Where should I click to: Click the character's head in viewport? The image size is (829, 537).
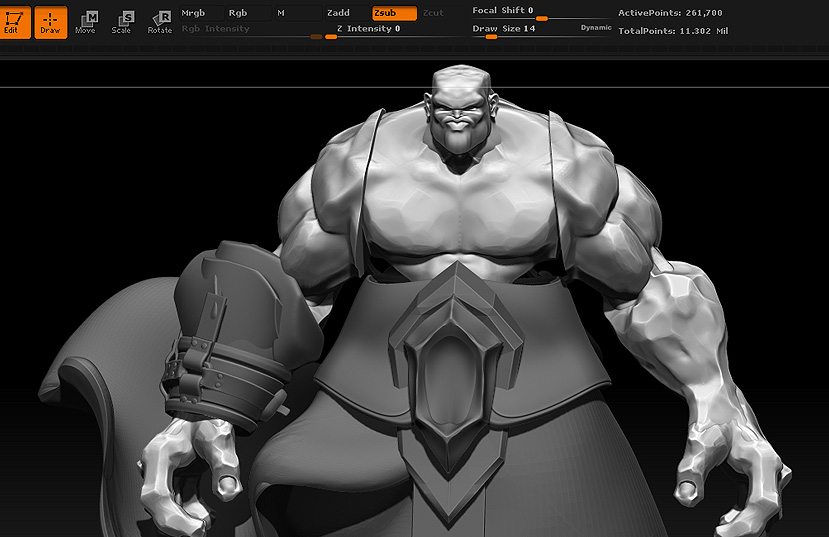[461, 110]
